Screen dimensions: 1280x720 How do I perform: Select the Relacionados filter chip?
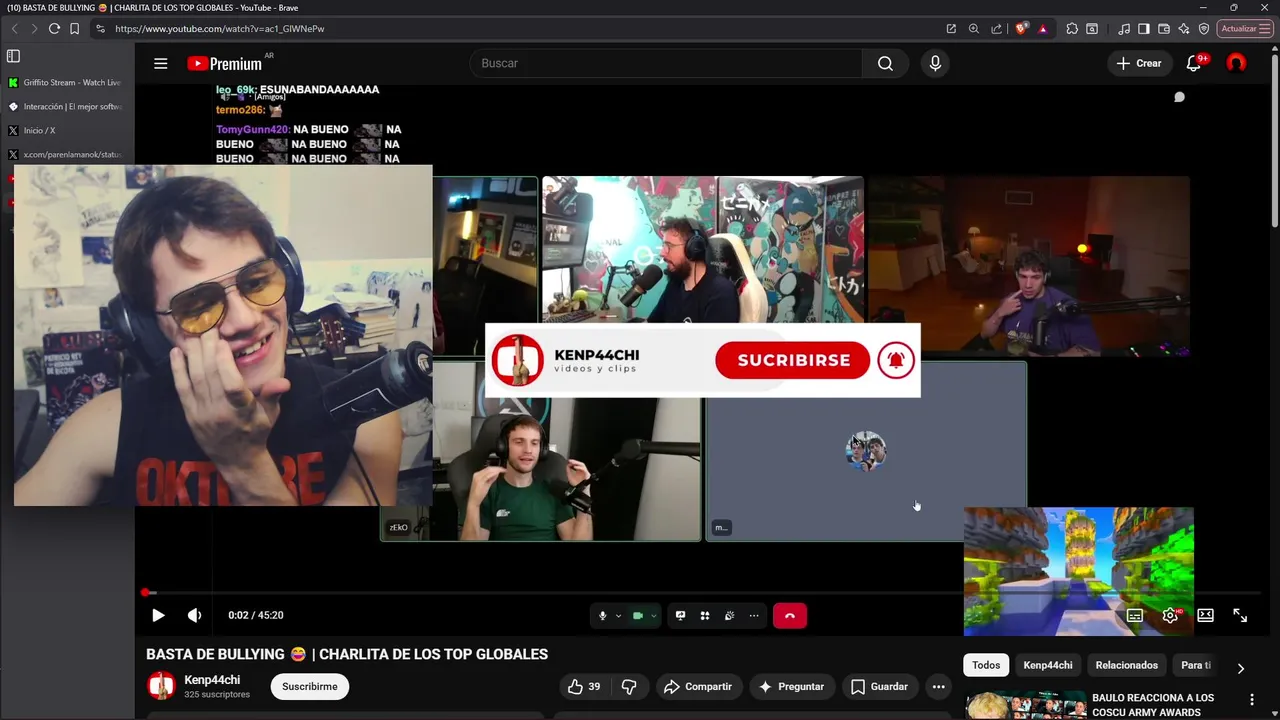click(1126, 665)
